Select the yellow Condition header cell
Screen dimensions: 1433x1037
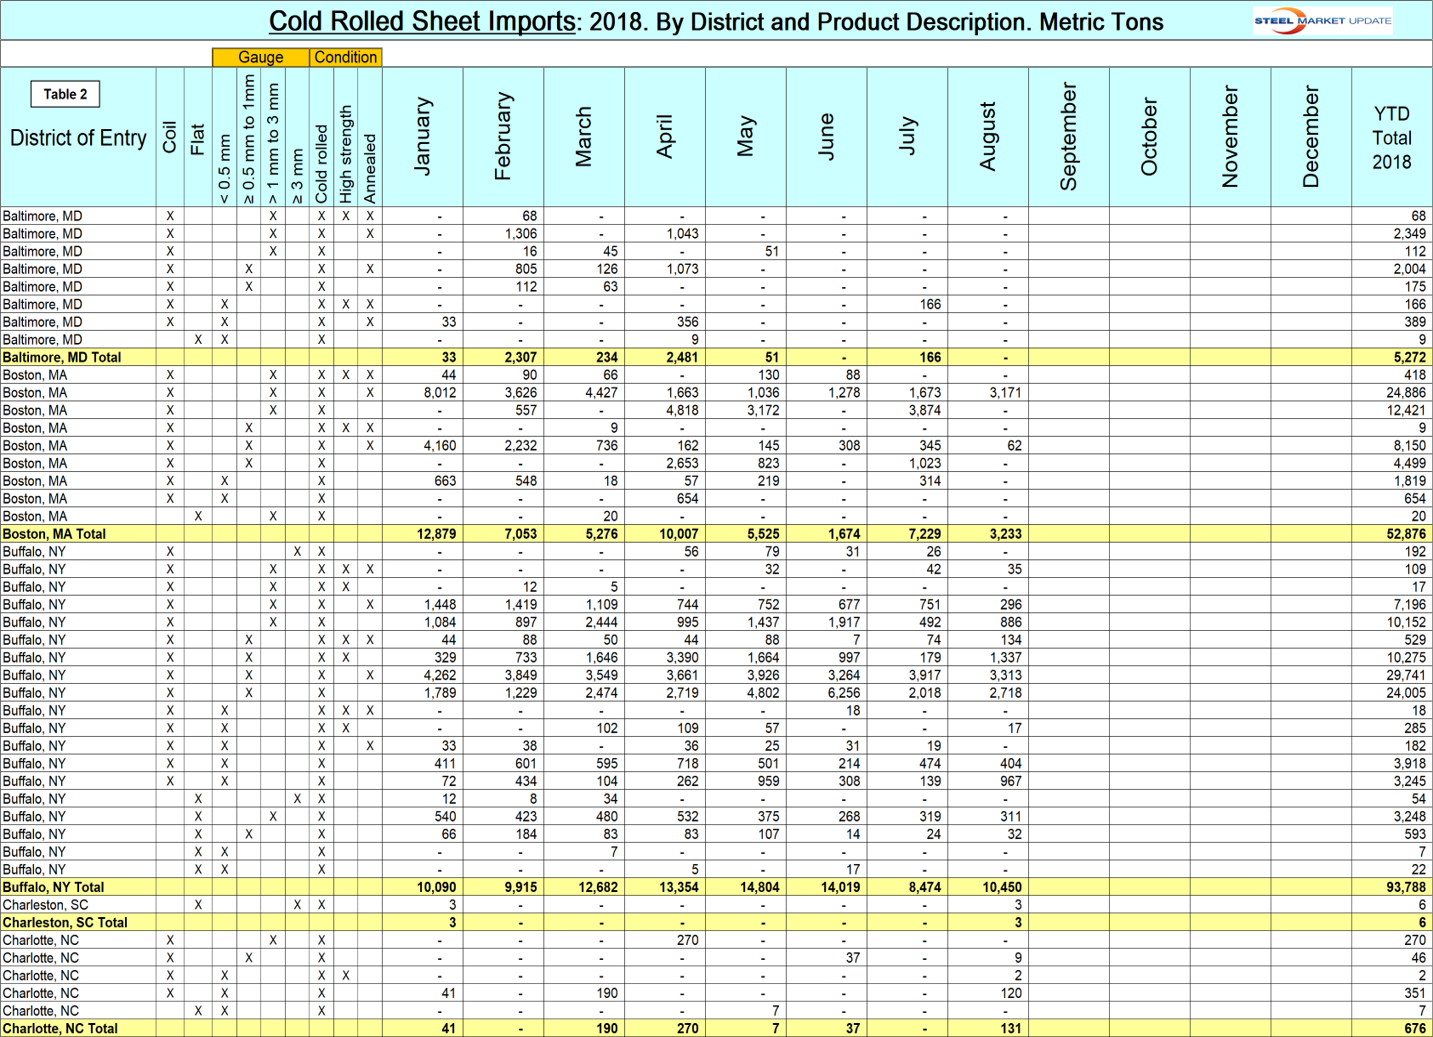tap(345, 58)
